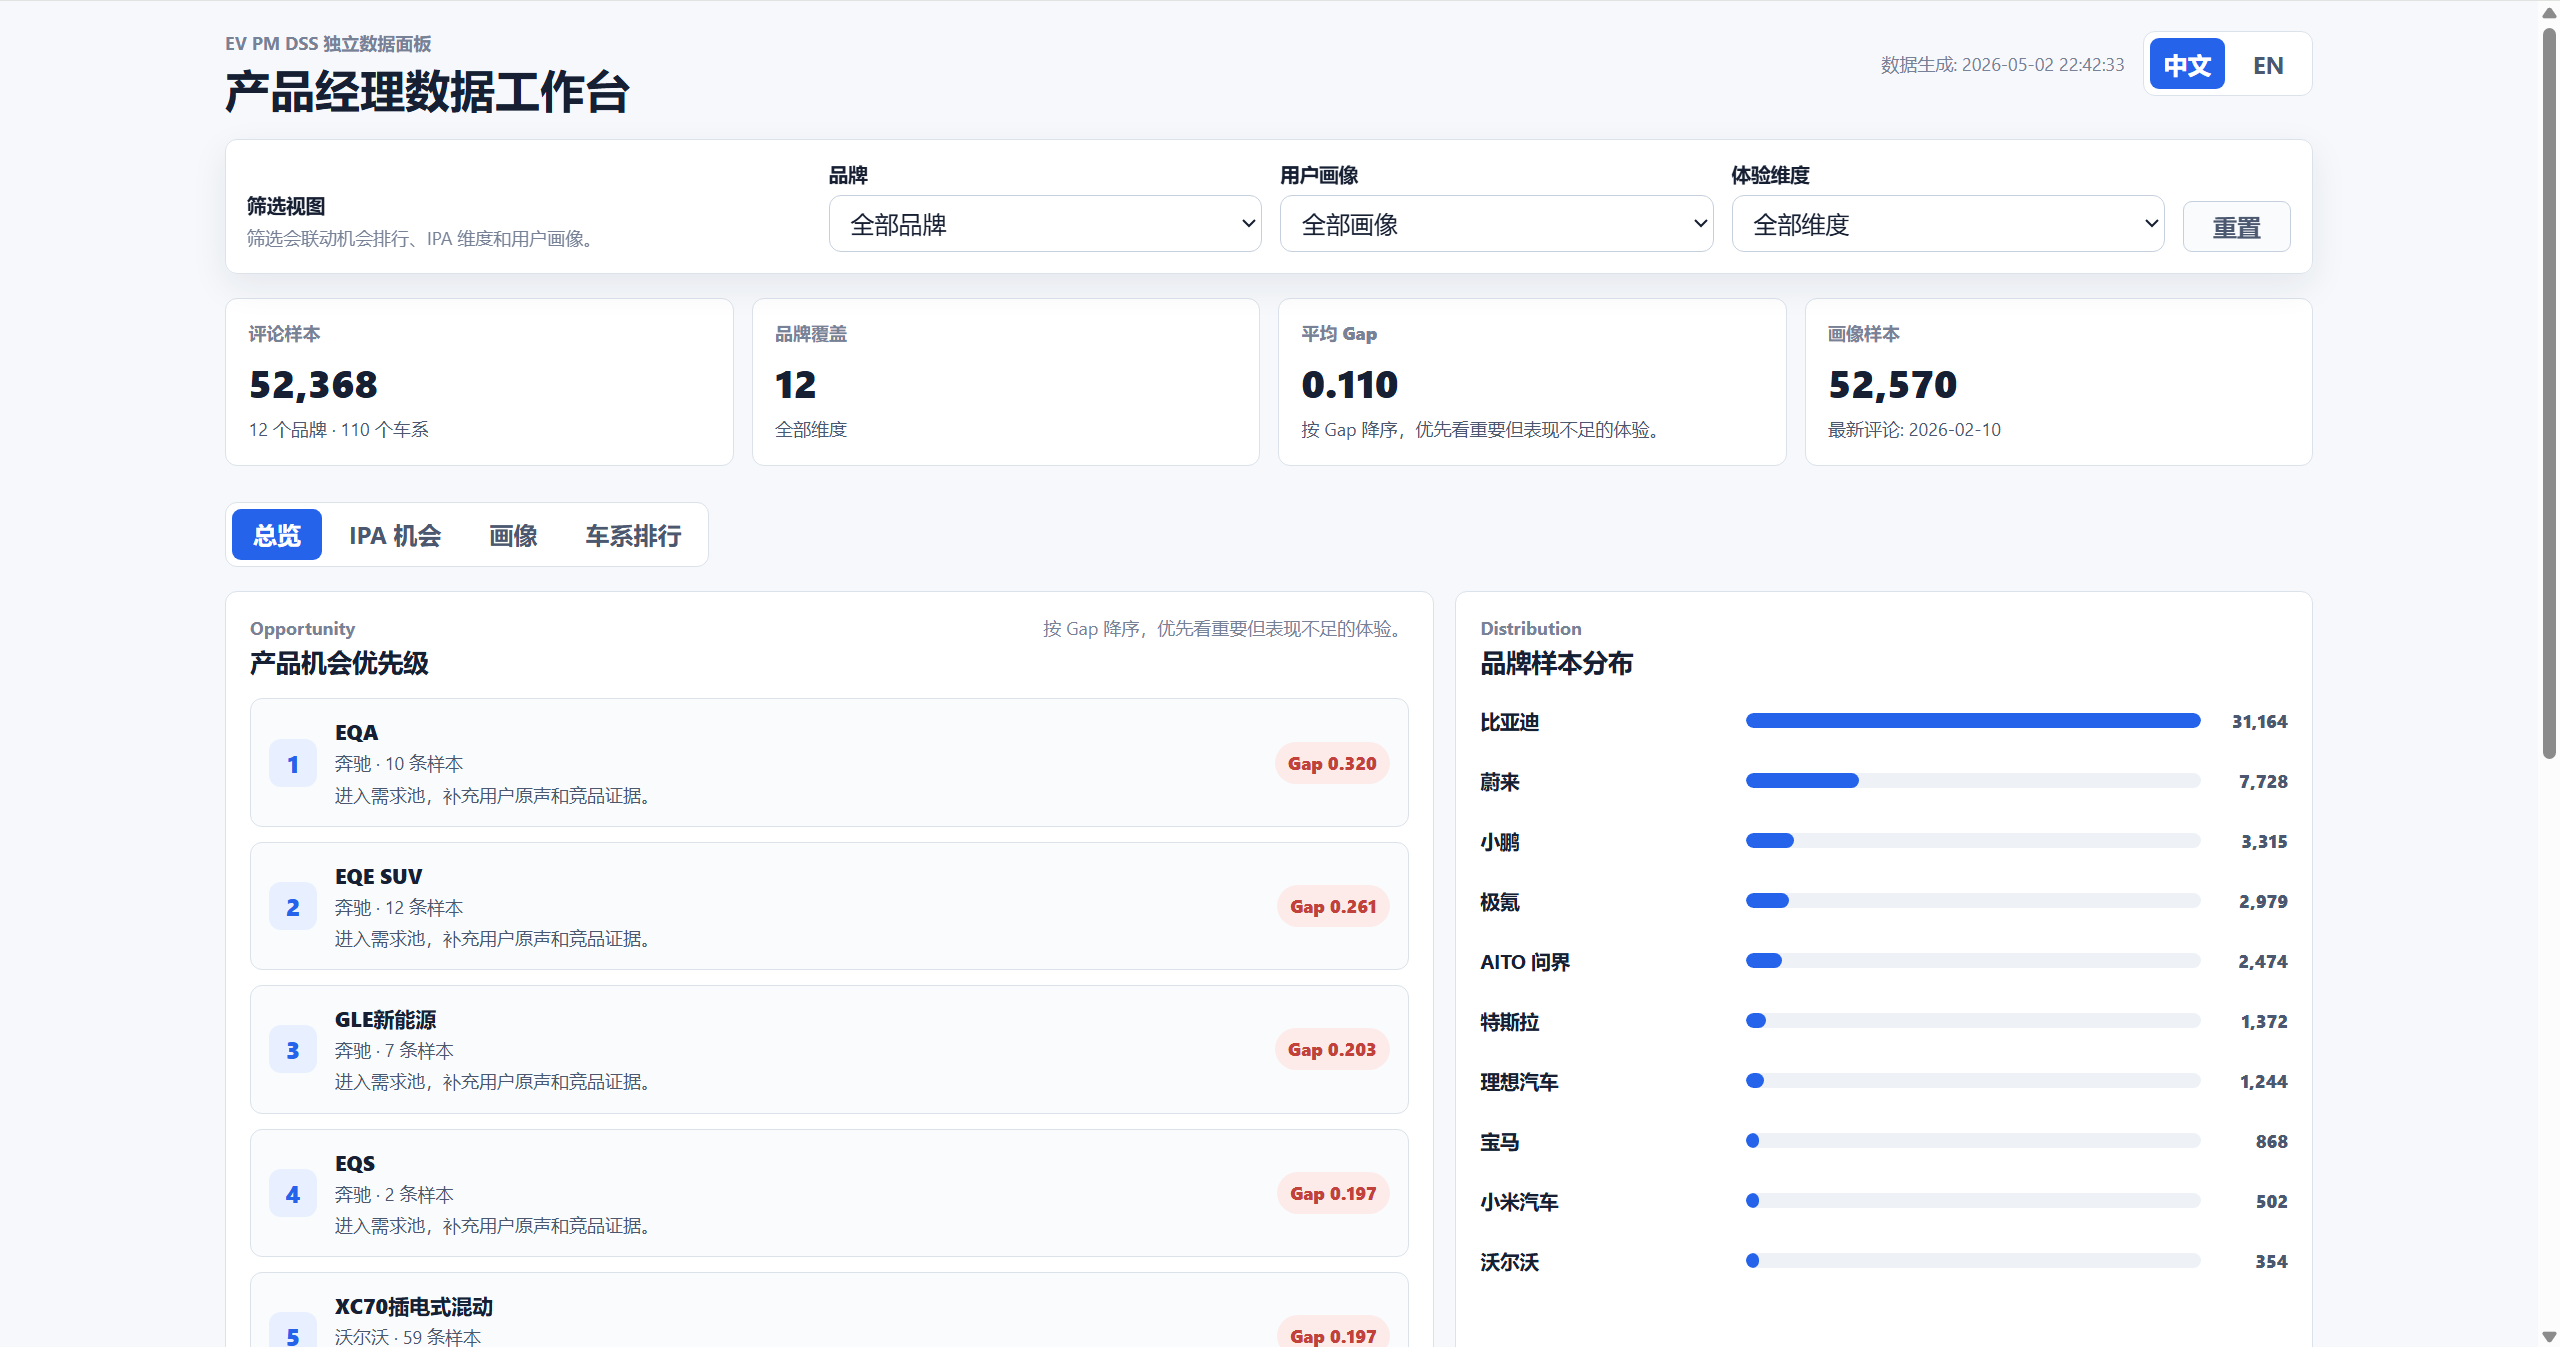Image resolution: width=2560 pixels, height=1347 pixels.
Task: Click the 最新评论: 2026-02-10 text
Action: click(1914, 430)
